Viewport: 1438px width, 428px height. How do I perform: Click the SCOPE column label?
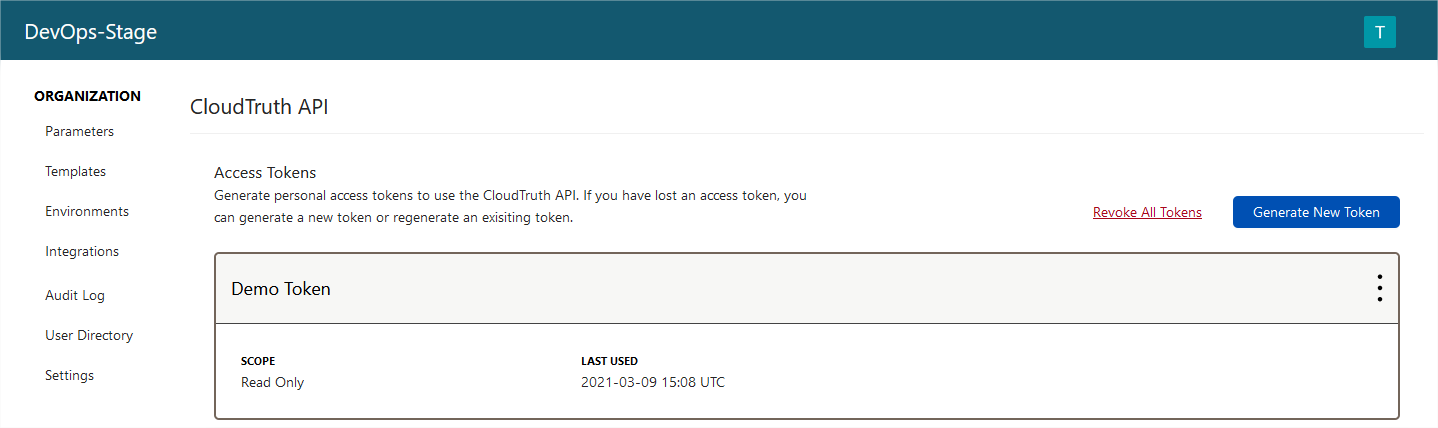click(258, 361)
